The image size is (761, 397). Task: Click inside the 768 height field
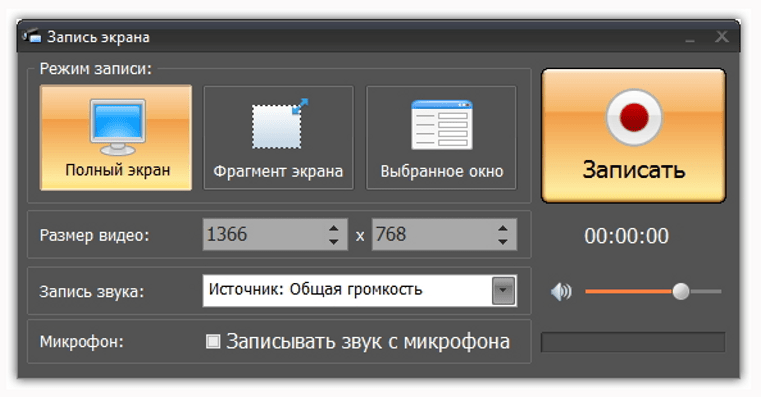(x=434, y=234)
